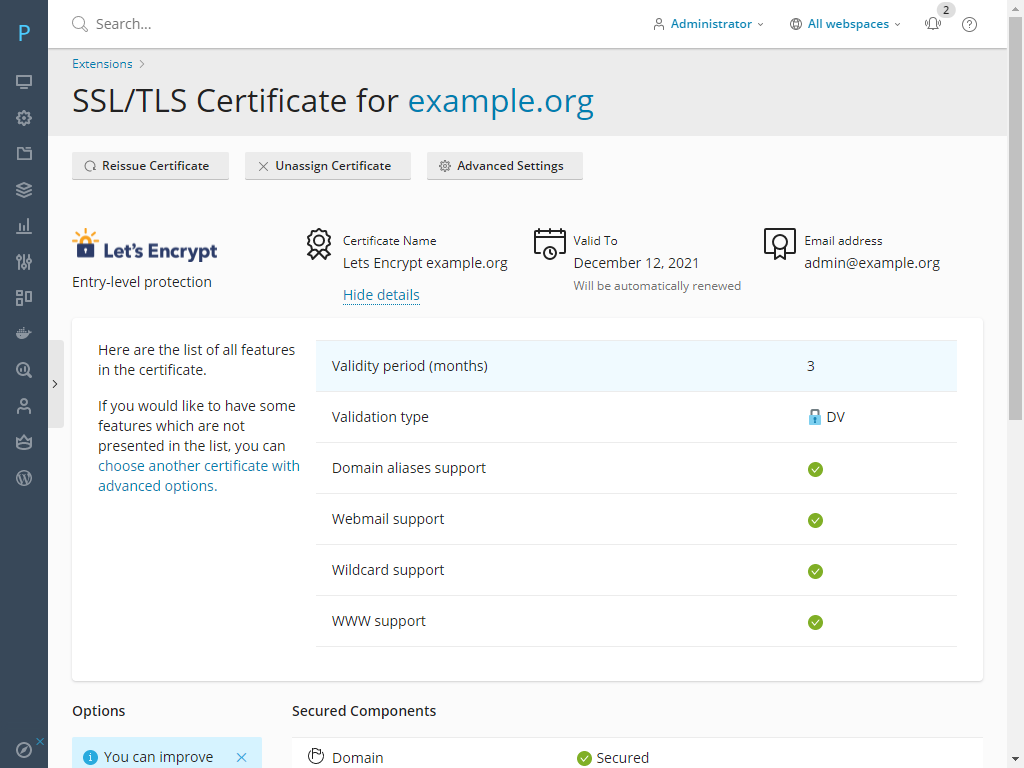Open the Help question-mark icon

coord(968,23)
